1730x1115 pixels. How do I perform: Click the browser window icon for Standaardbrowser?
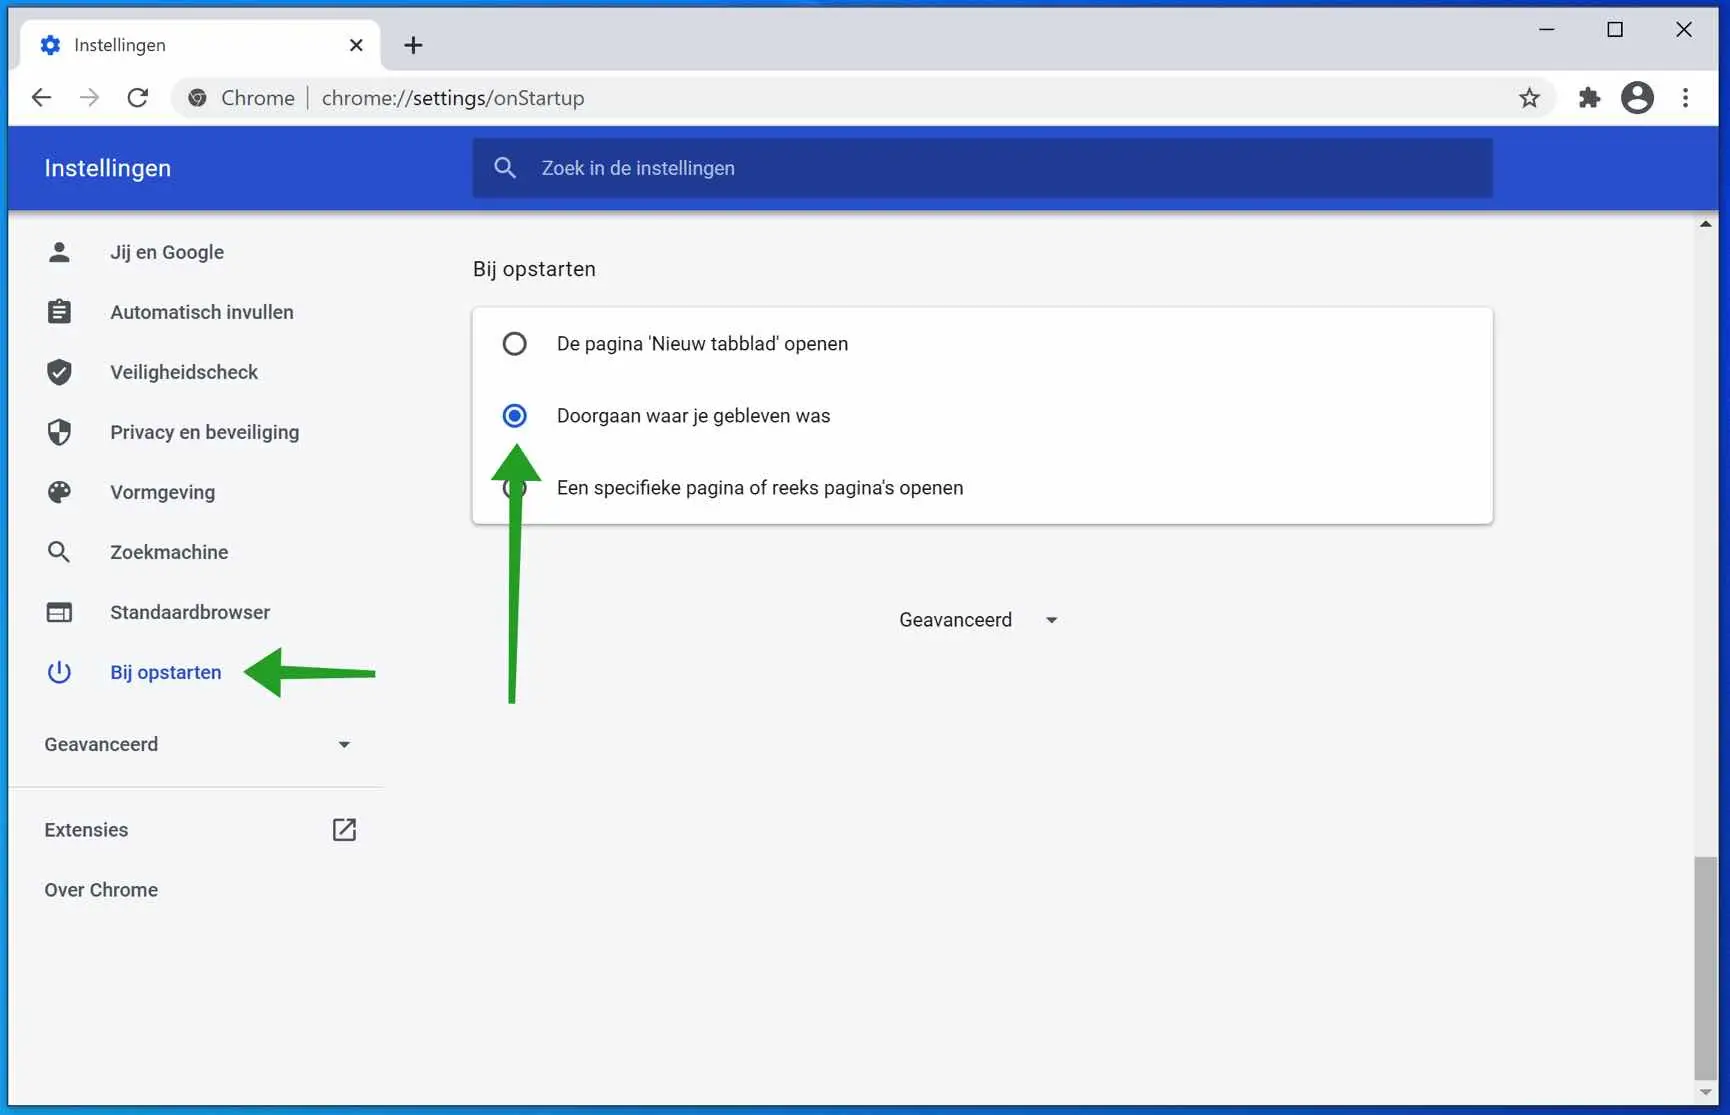[59, 612]
